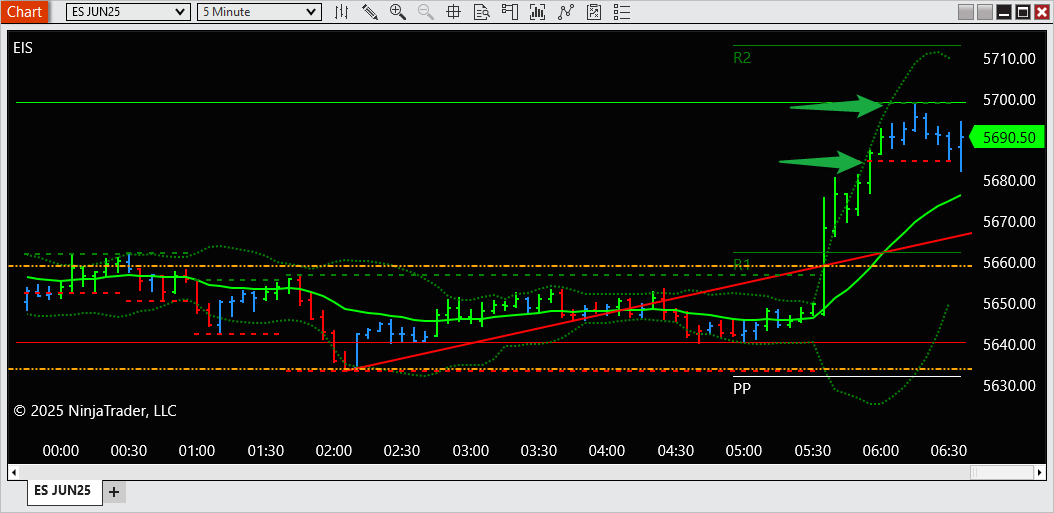Click the R2 pivot level label
This screenshot has height=513, width=1054.
coord(742,58)
